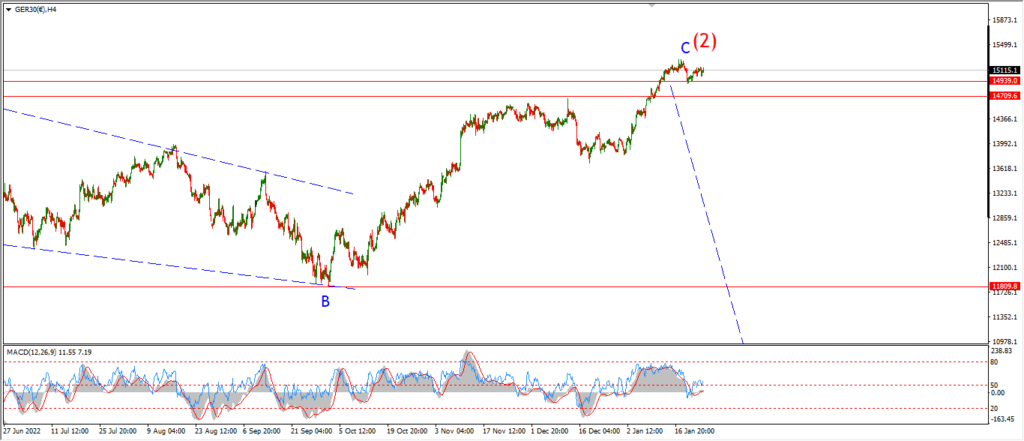
Task: Click the 27 Jun 2022 date label
Action: pyautogui.click(x=24, y=432)
